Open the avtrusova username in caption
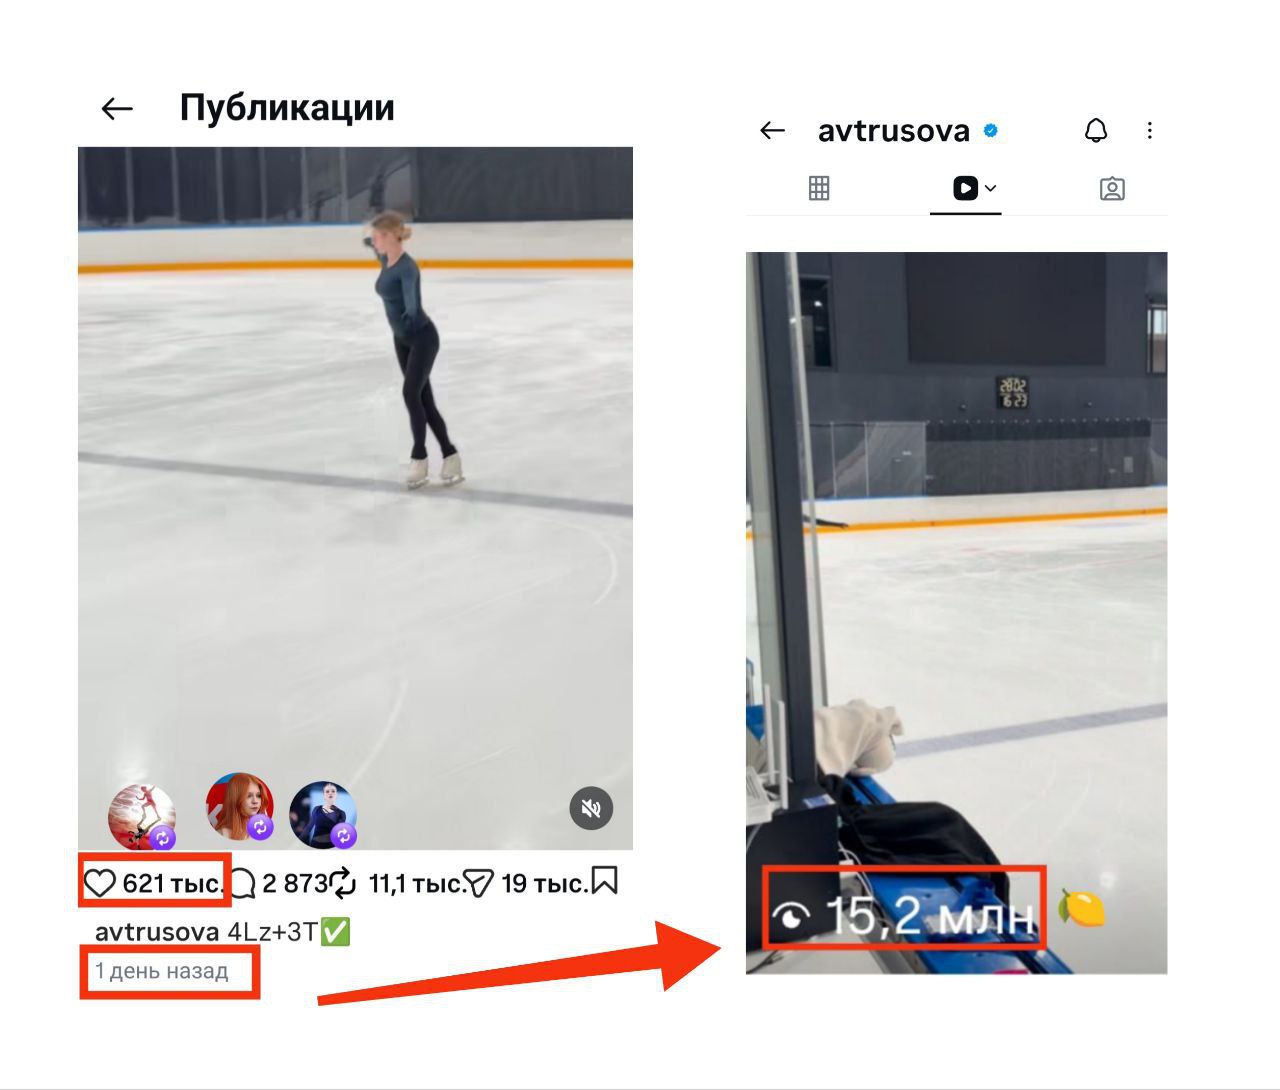Image resolution: width=1280 pixels, height=1090 pixels. (x=157, y=932)
